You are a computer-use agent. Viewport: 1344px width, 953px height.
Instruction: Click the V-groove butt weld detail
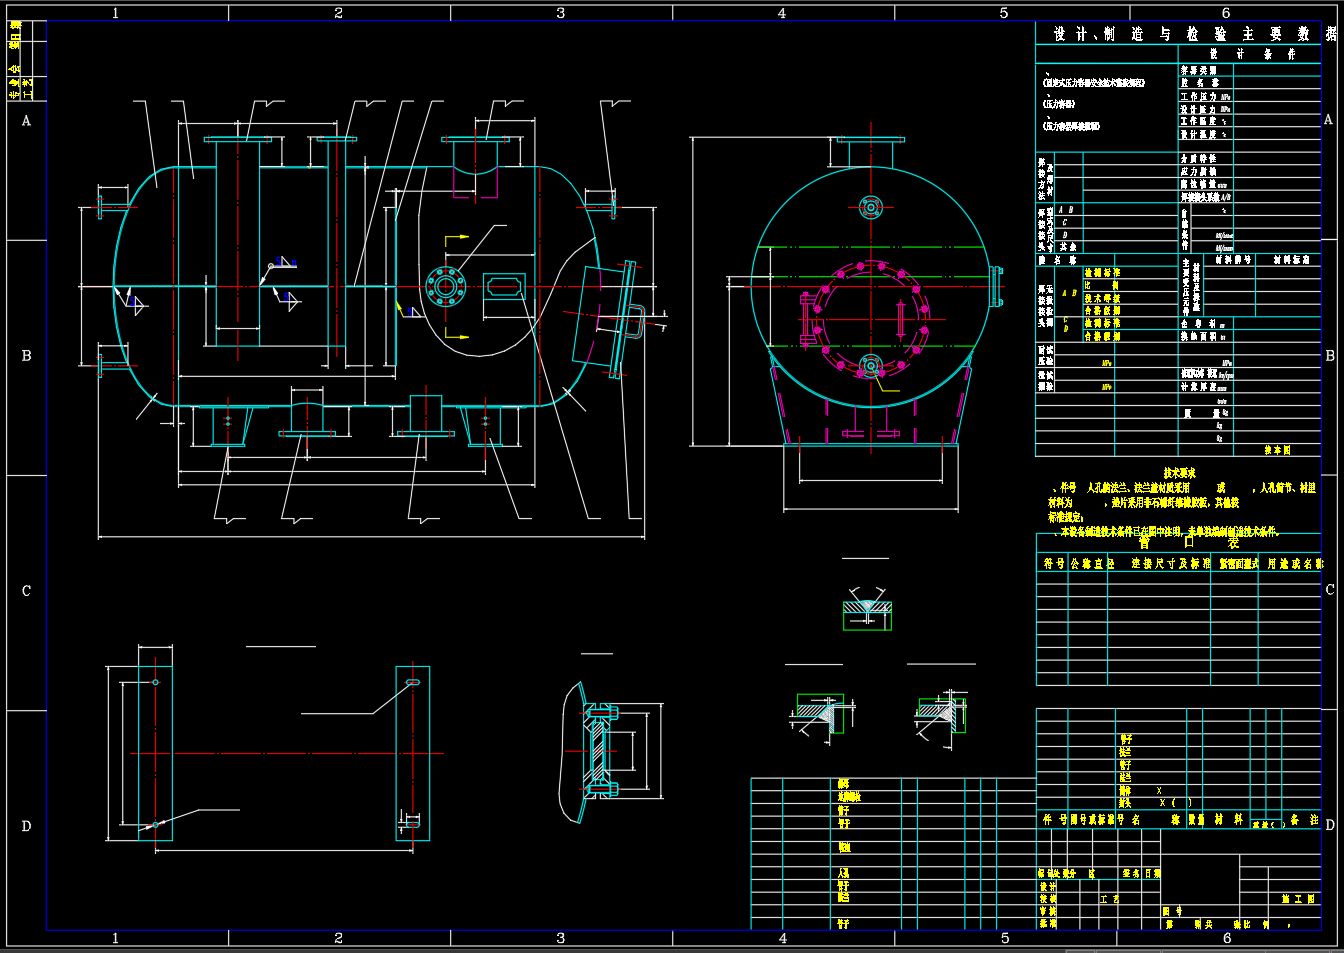tap(866, 609)
